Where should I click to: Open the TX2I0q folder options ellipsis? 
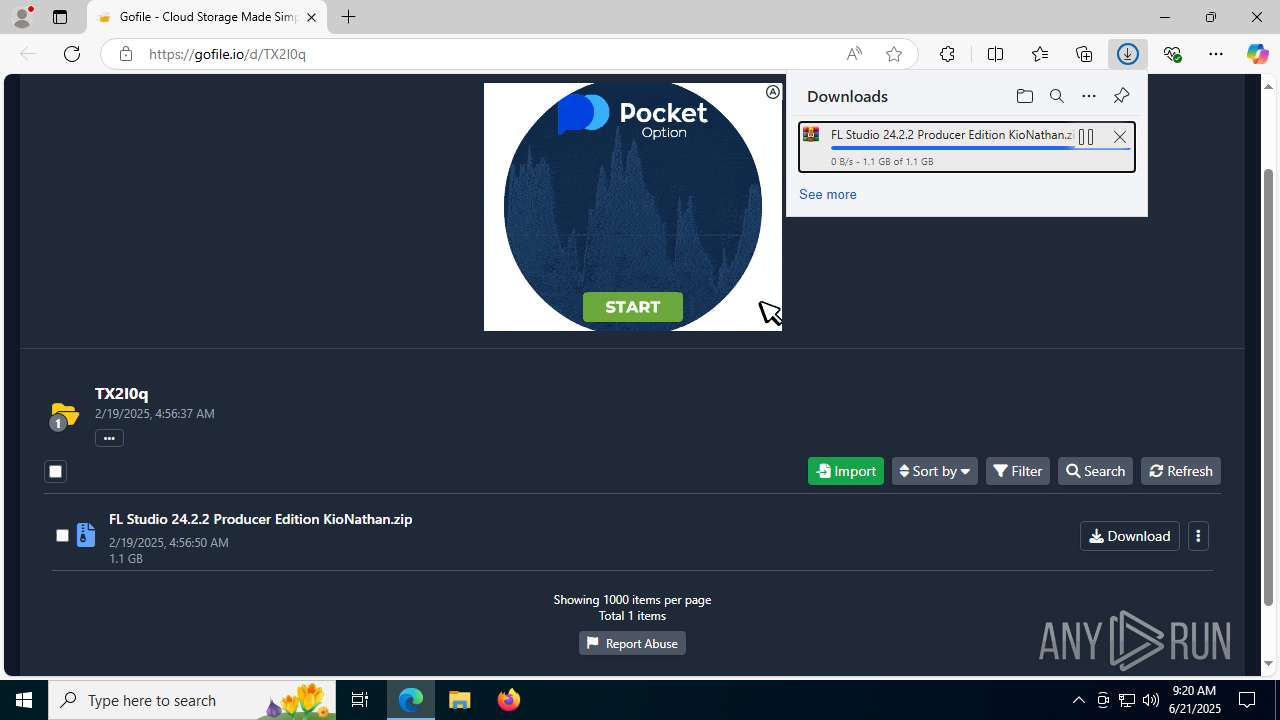click(109, 438)
